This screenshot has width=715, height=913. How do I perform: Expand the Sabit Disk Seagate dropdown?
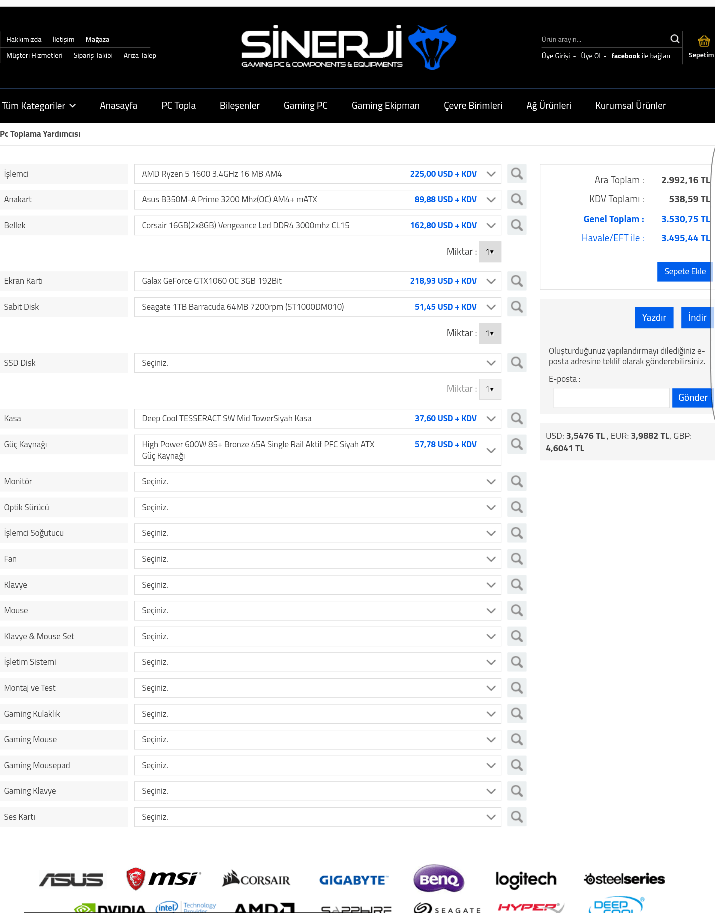pyautogui.click(x=317, y=307)
